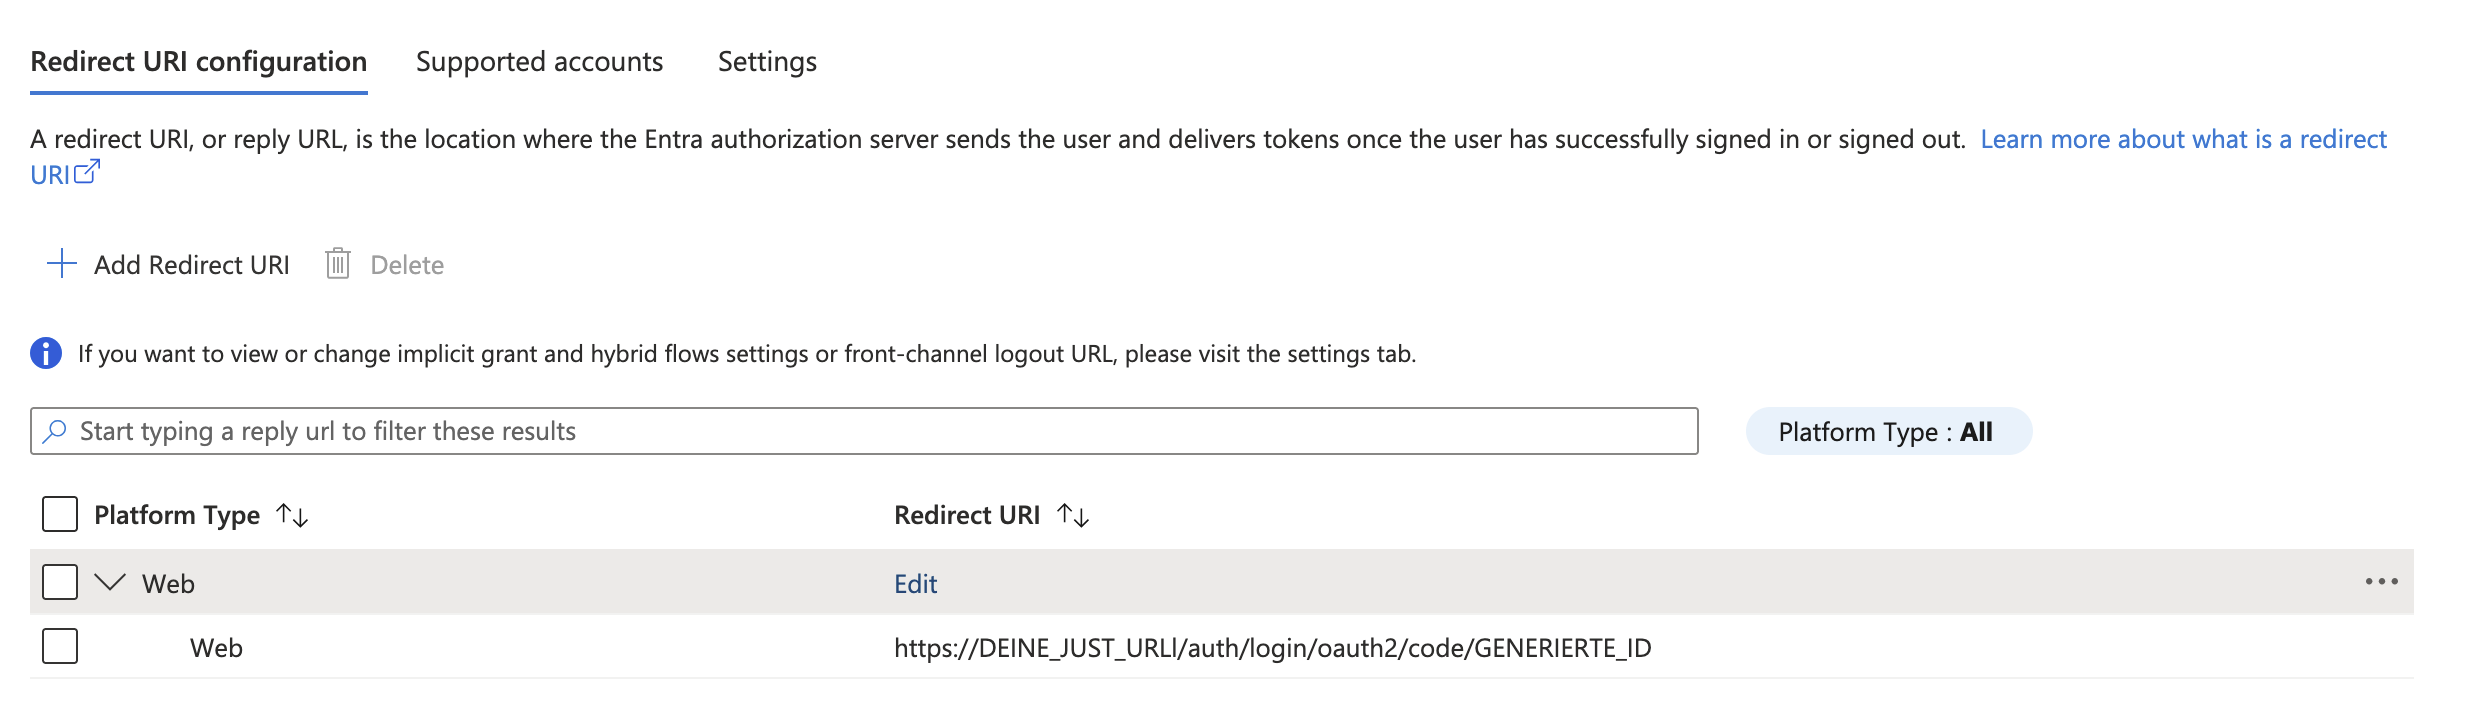2468x708 pixels.
Task: Click the magnifier icon in the filter box
Action: (55, 431)
